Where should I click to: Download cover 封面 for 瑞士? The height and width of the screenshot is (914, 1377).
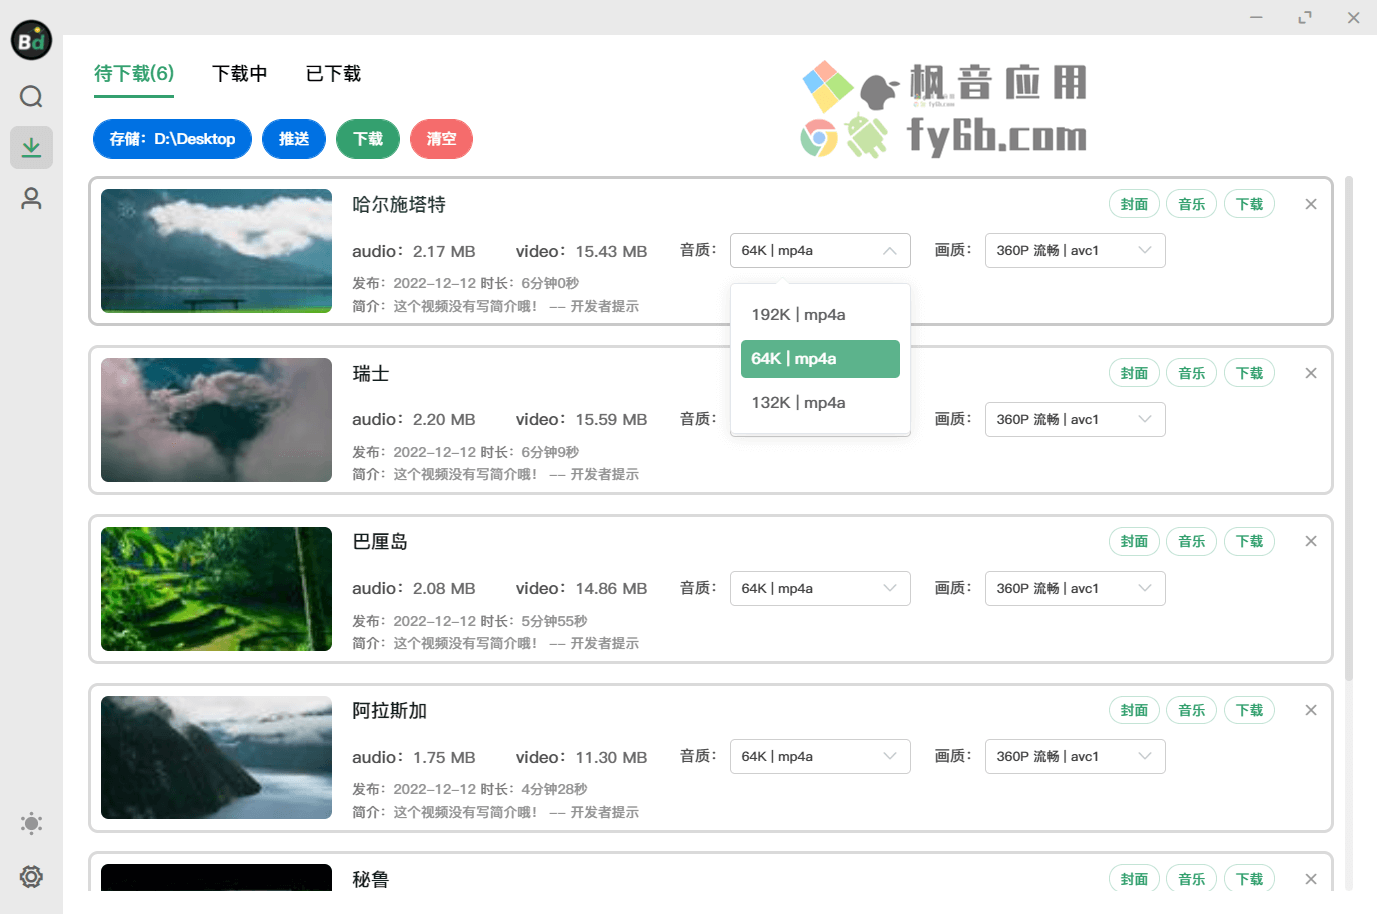click(1134, 373)
